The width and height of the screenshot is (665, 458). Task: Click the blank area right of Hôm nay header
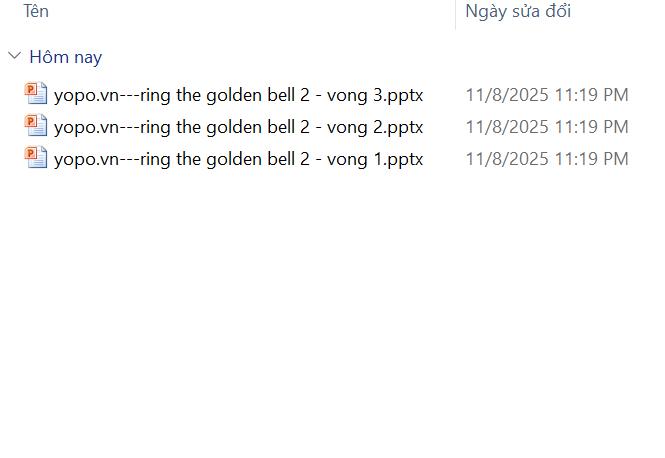350,57
